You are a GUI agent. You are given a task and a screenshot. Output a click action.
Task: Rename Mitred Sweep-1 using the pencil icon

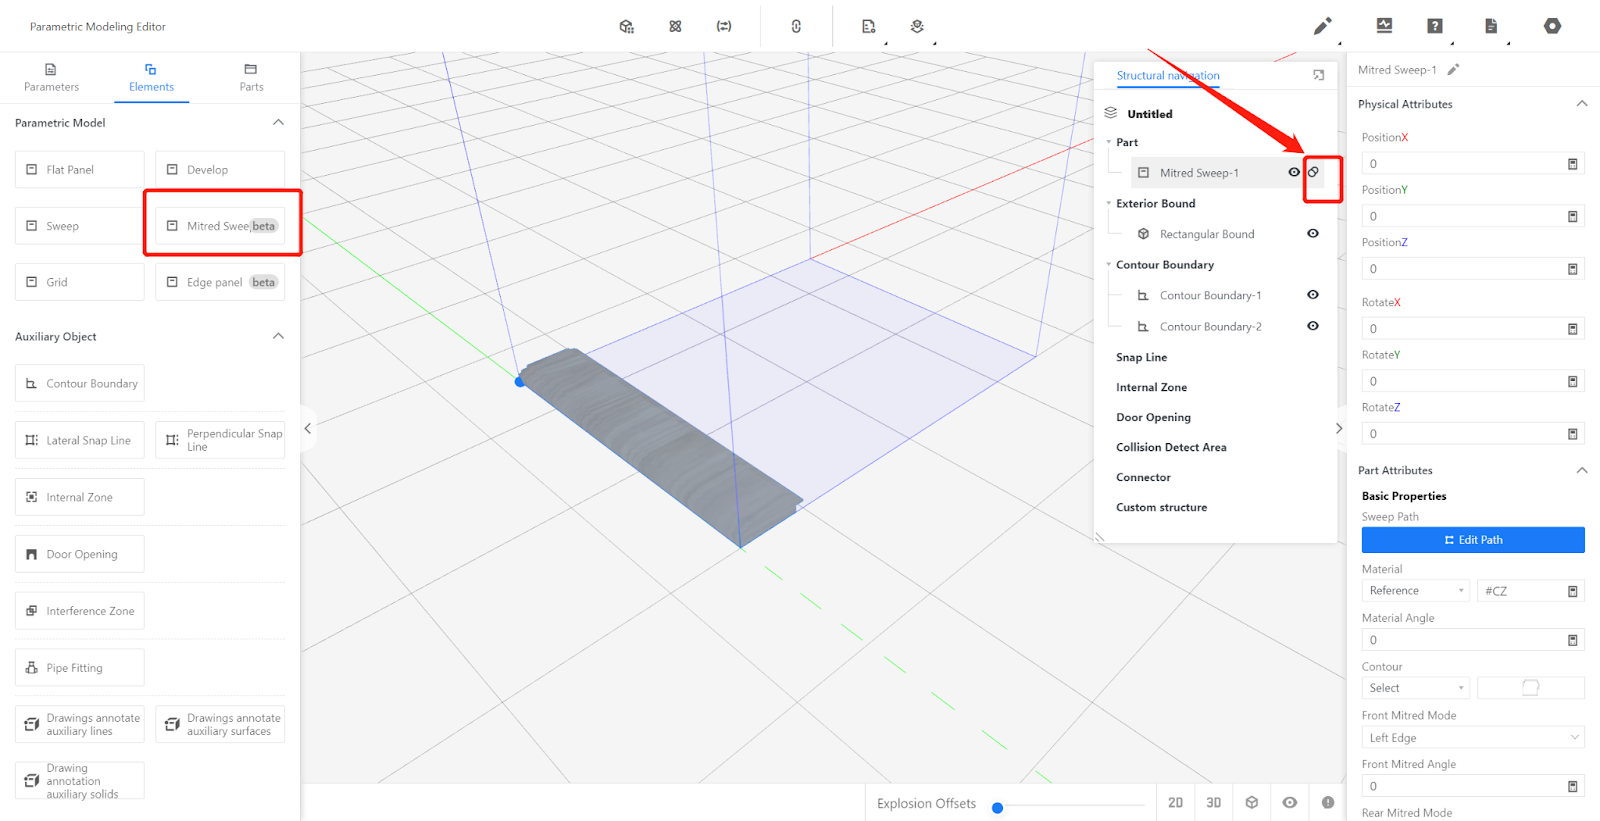point(1453,70)
